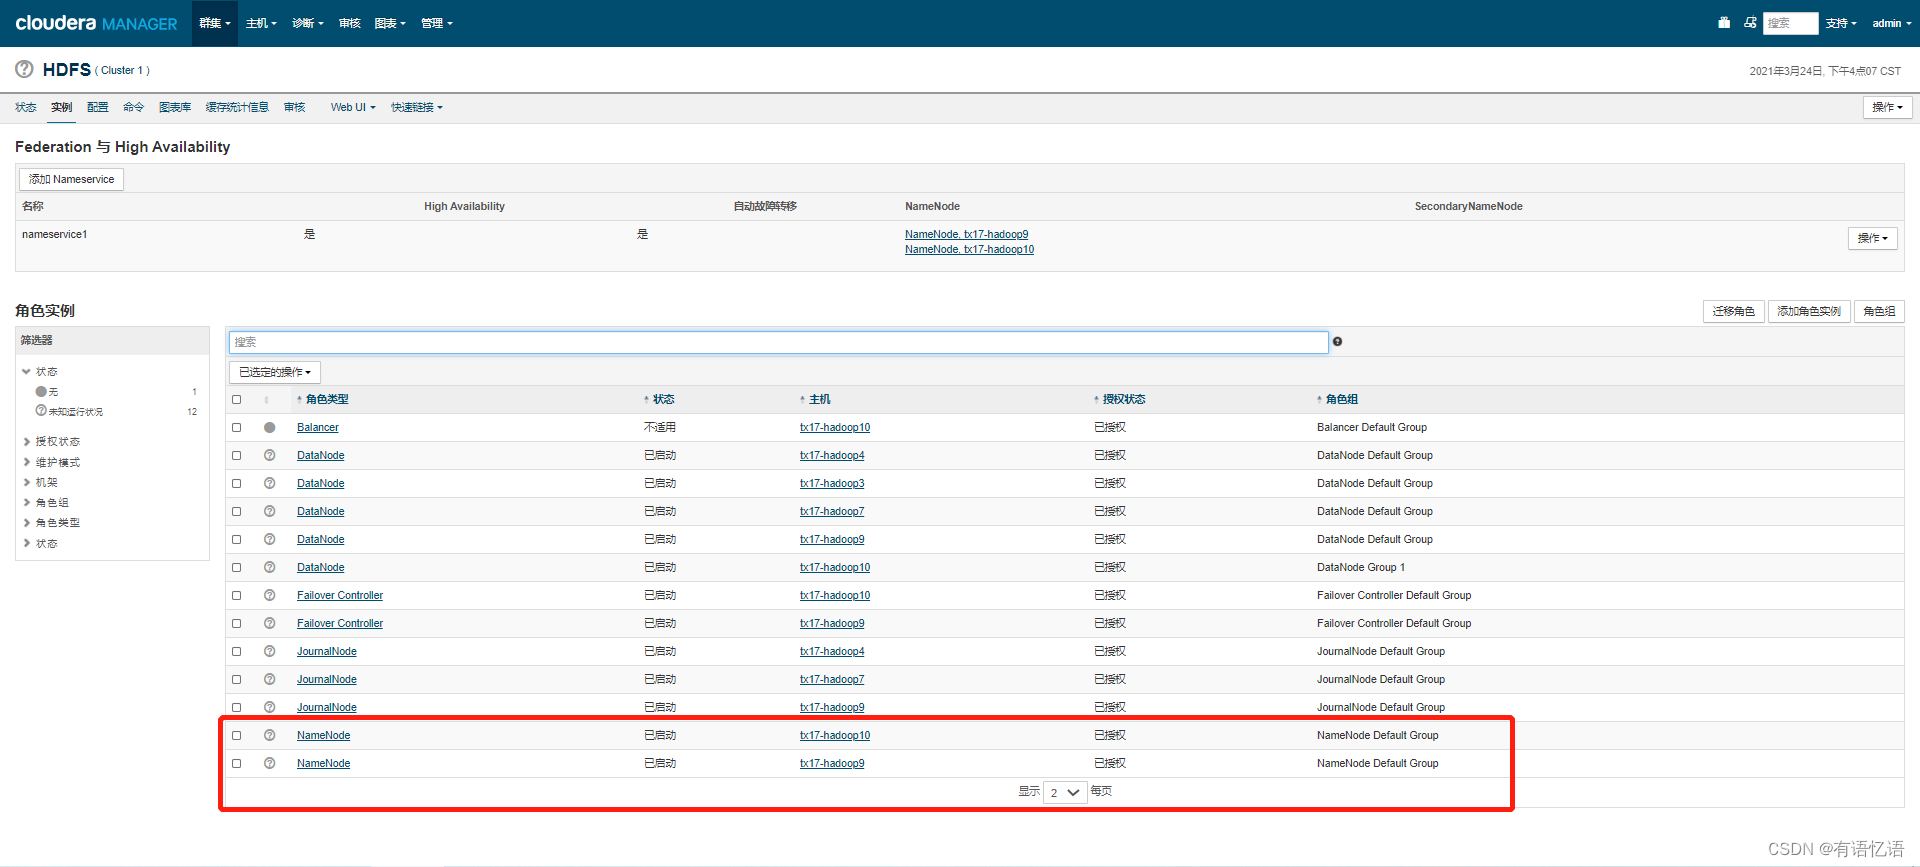Image resolution: width=1920 pixels, height=867 pixels.
Task: Tick the checkbox for DataNode on tx17-hadoop4
Action: [x=237, y=455]
